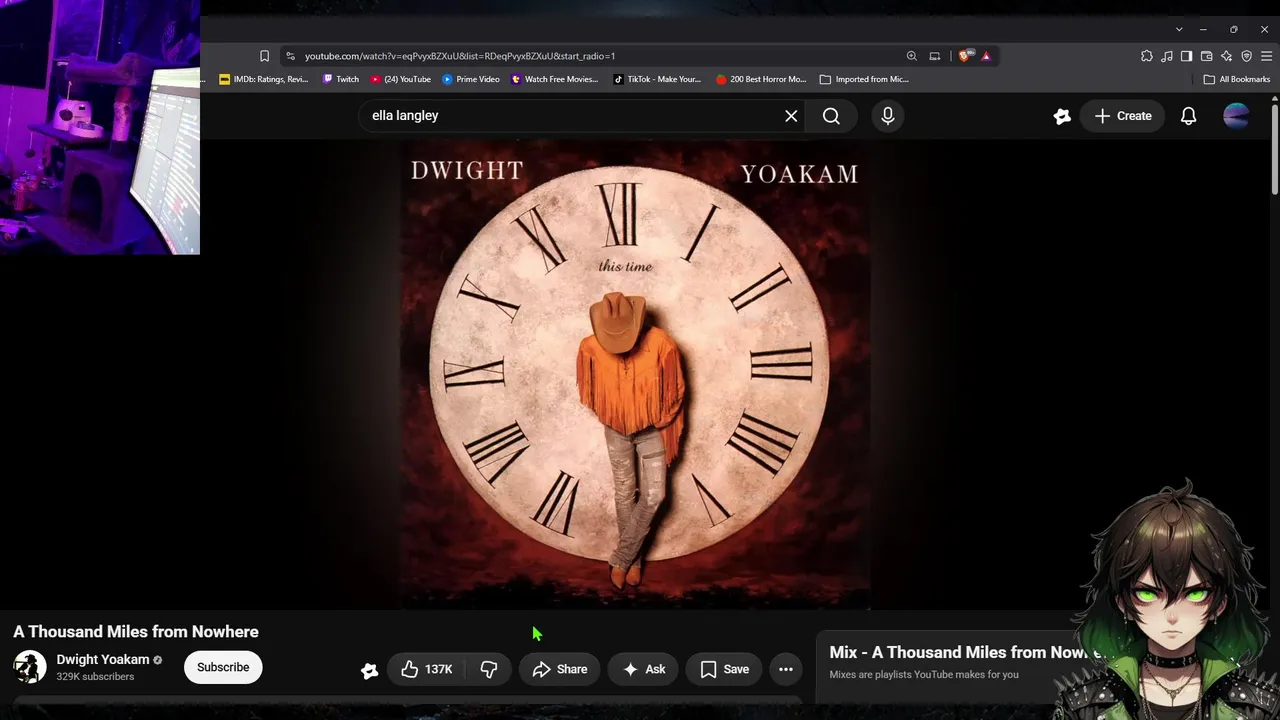Image resolution: width=1280 pixels, height=720 pixels.
Task: Save the video to a playlist
Action: (x=725, y=669)
